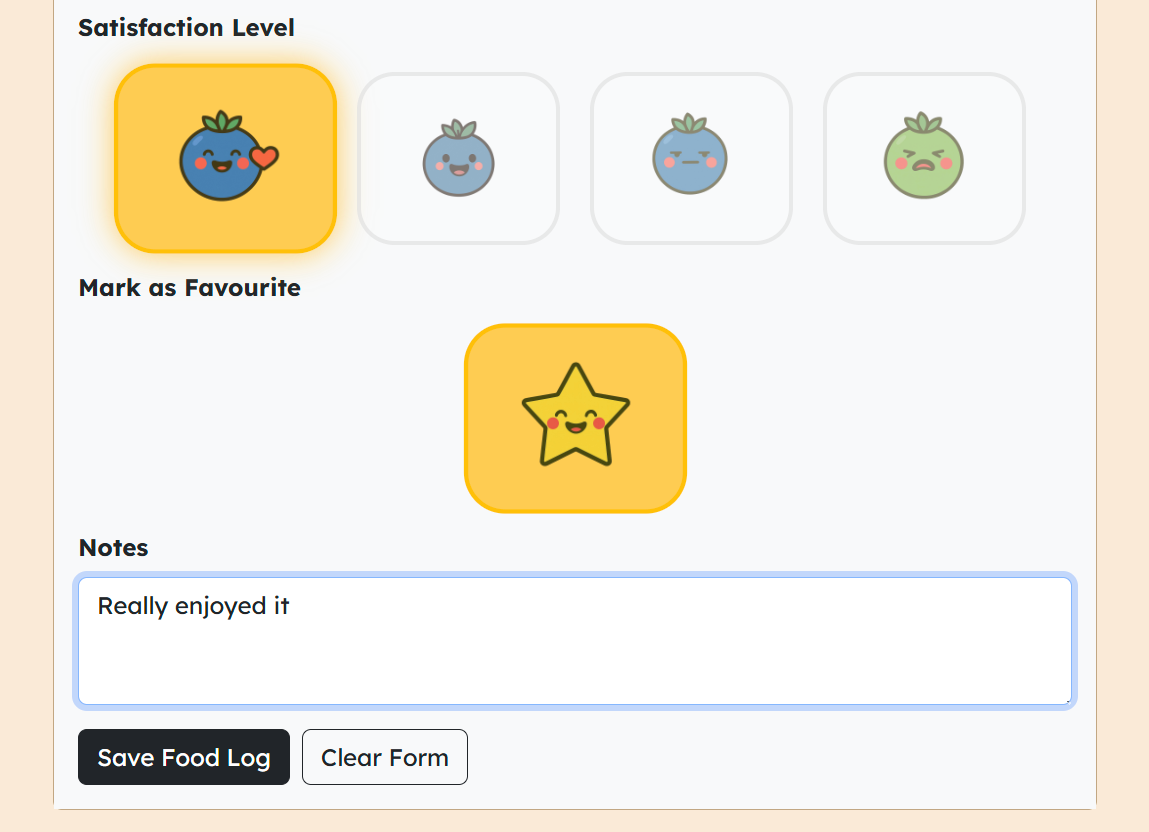Save Food Log

point(184,756)
